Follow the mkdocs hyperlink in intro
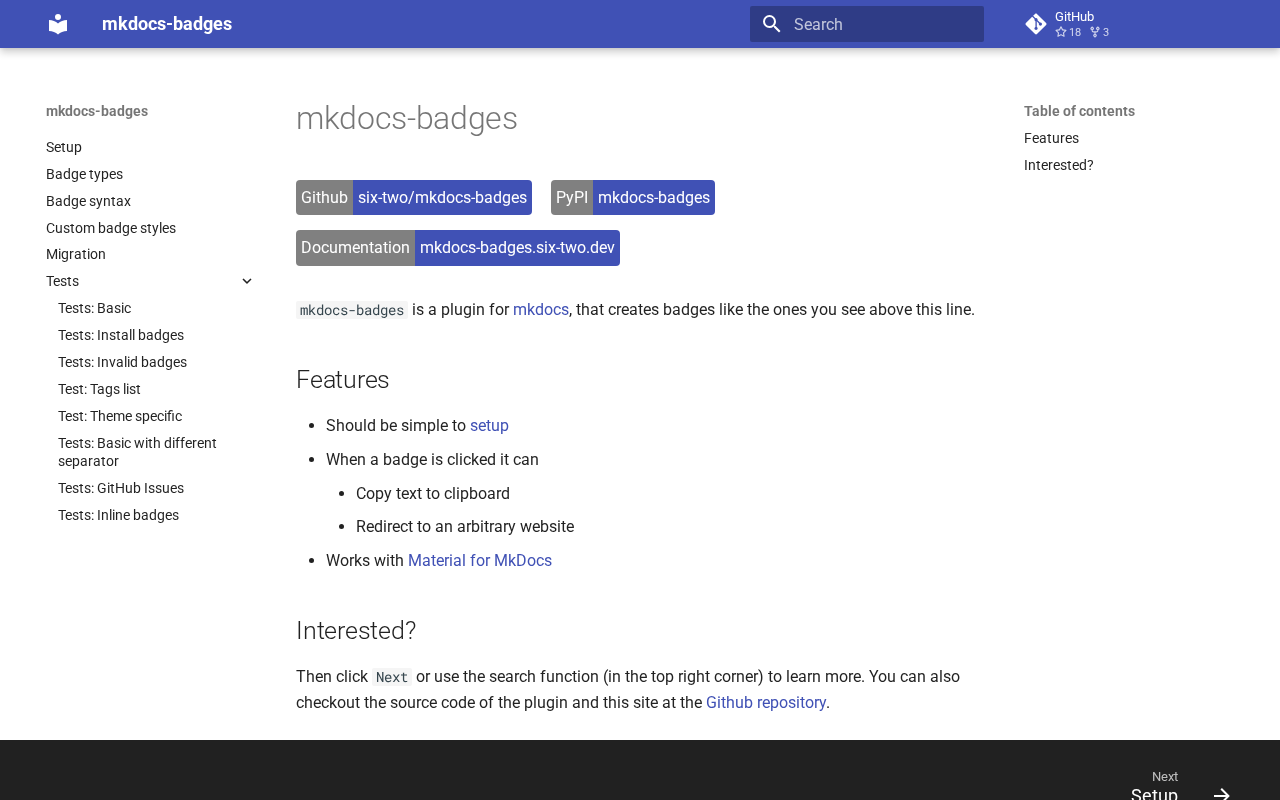This screenshot has height=800, width=1280. click(x=540, y=310)
